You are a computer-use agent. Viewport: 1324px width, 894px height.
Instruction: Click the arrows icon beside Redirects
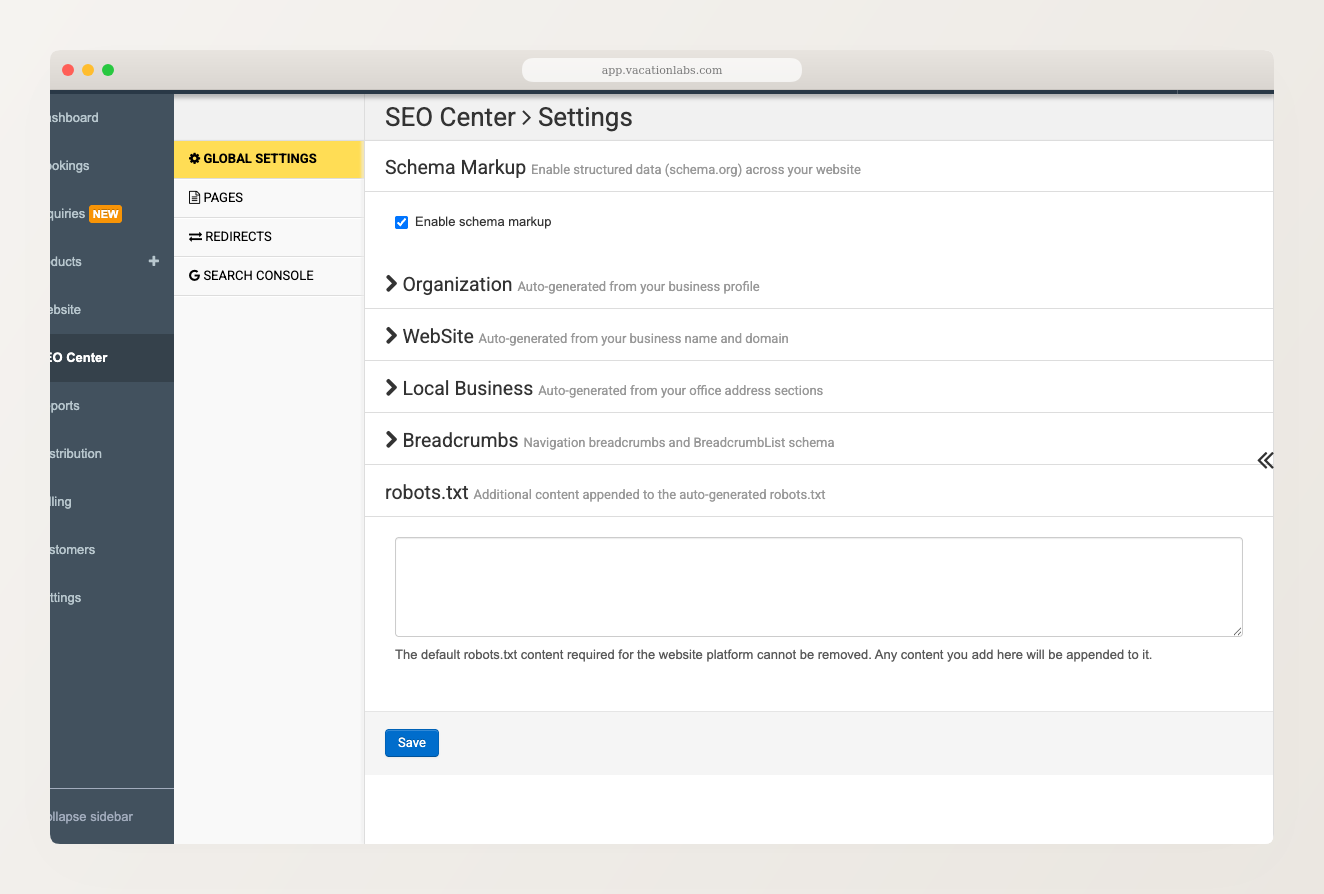(x=195, y=237)
